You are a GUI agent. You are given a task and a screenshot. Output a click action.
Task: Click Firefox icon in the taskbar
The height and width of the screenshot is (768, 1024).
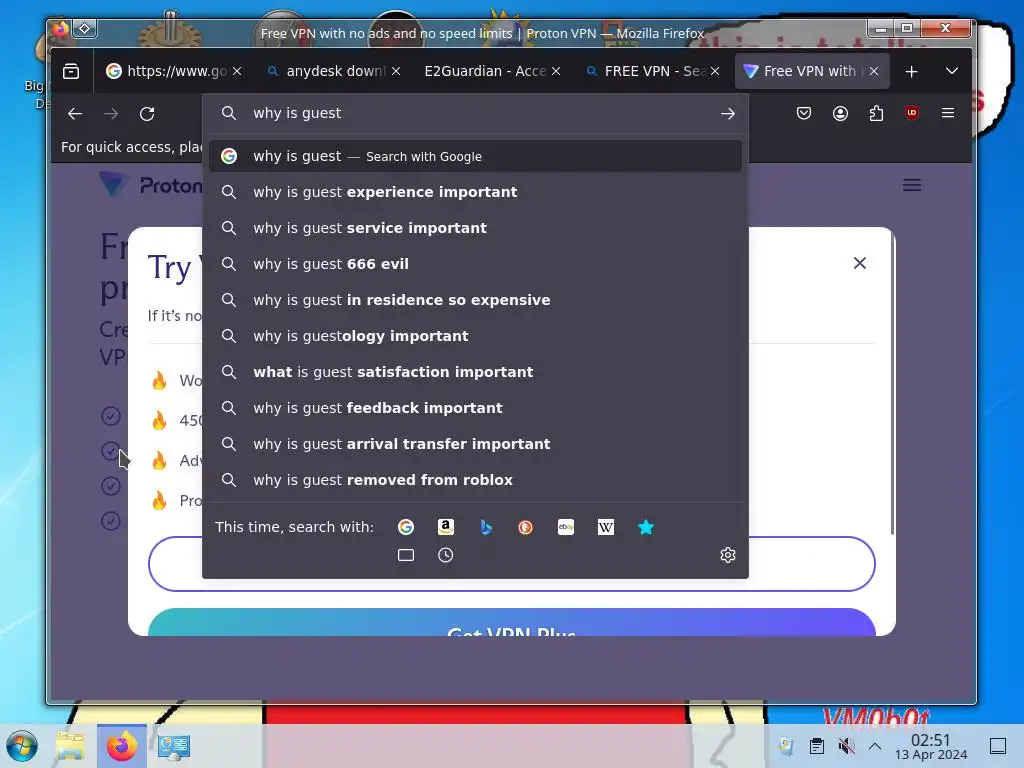(x=121, y=746)
